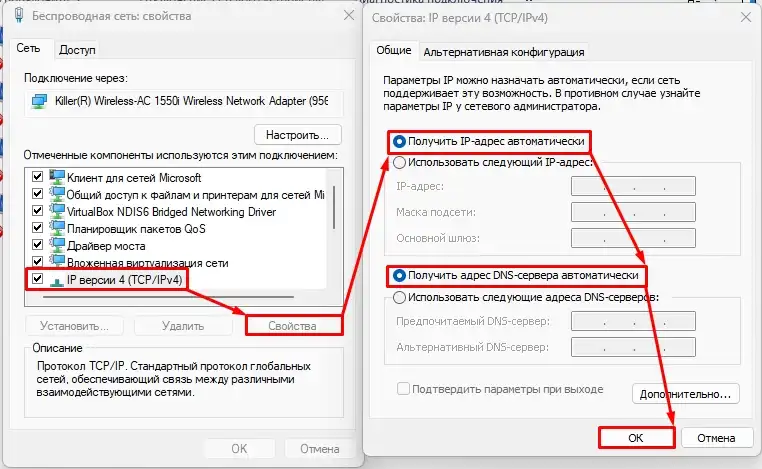762x469 pixels.
Task: Toggle Вложенная виртуализация сети checkbox
Action: (37, 261)
